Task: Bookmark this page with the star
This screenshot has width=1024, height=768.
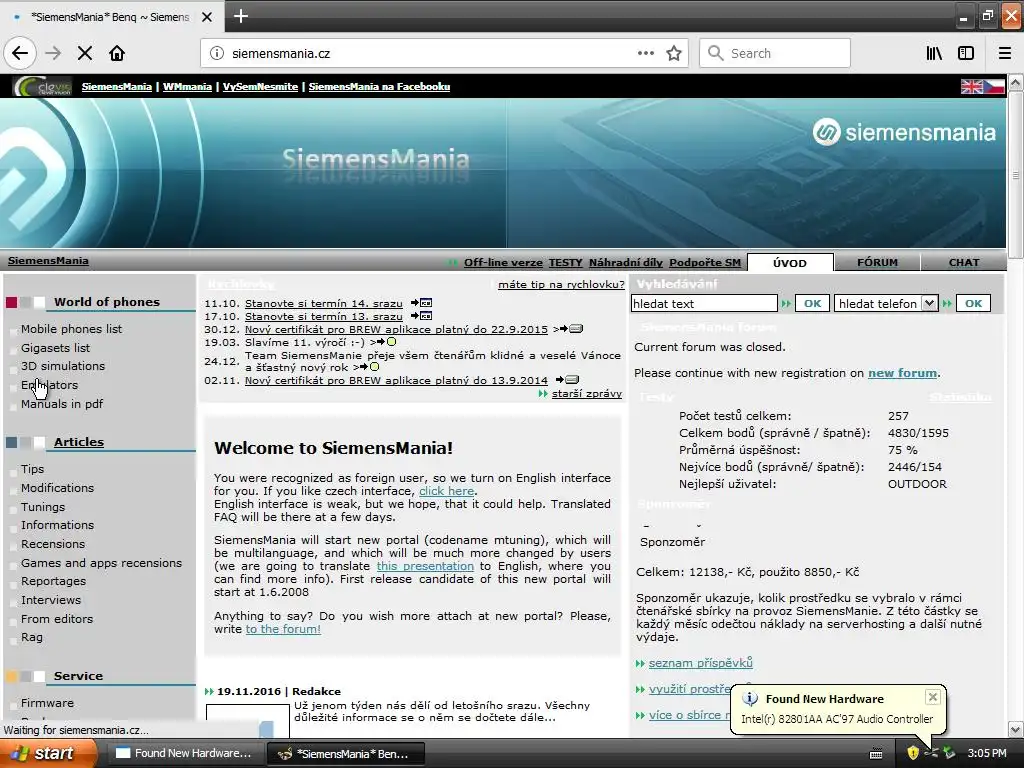Action: click(674, 53)
